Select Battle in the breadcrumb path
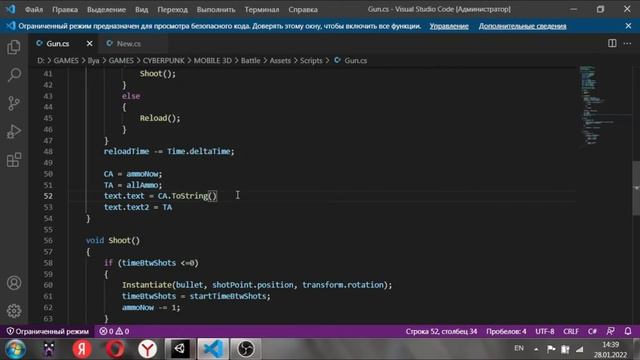Screen dimensions: 640x360 [x=250, y=60]
